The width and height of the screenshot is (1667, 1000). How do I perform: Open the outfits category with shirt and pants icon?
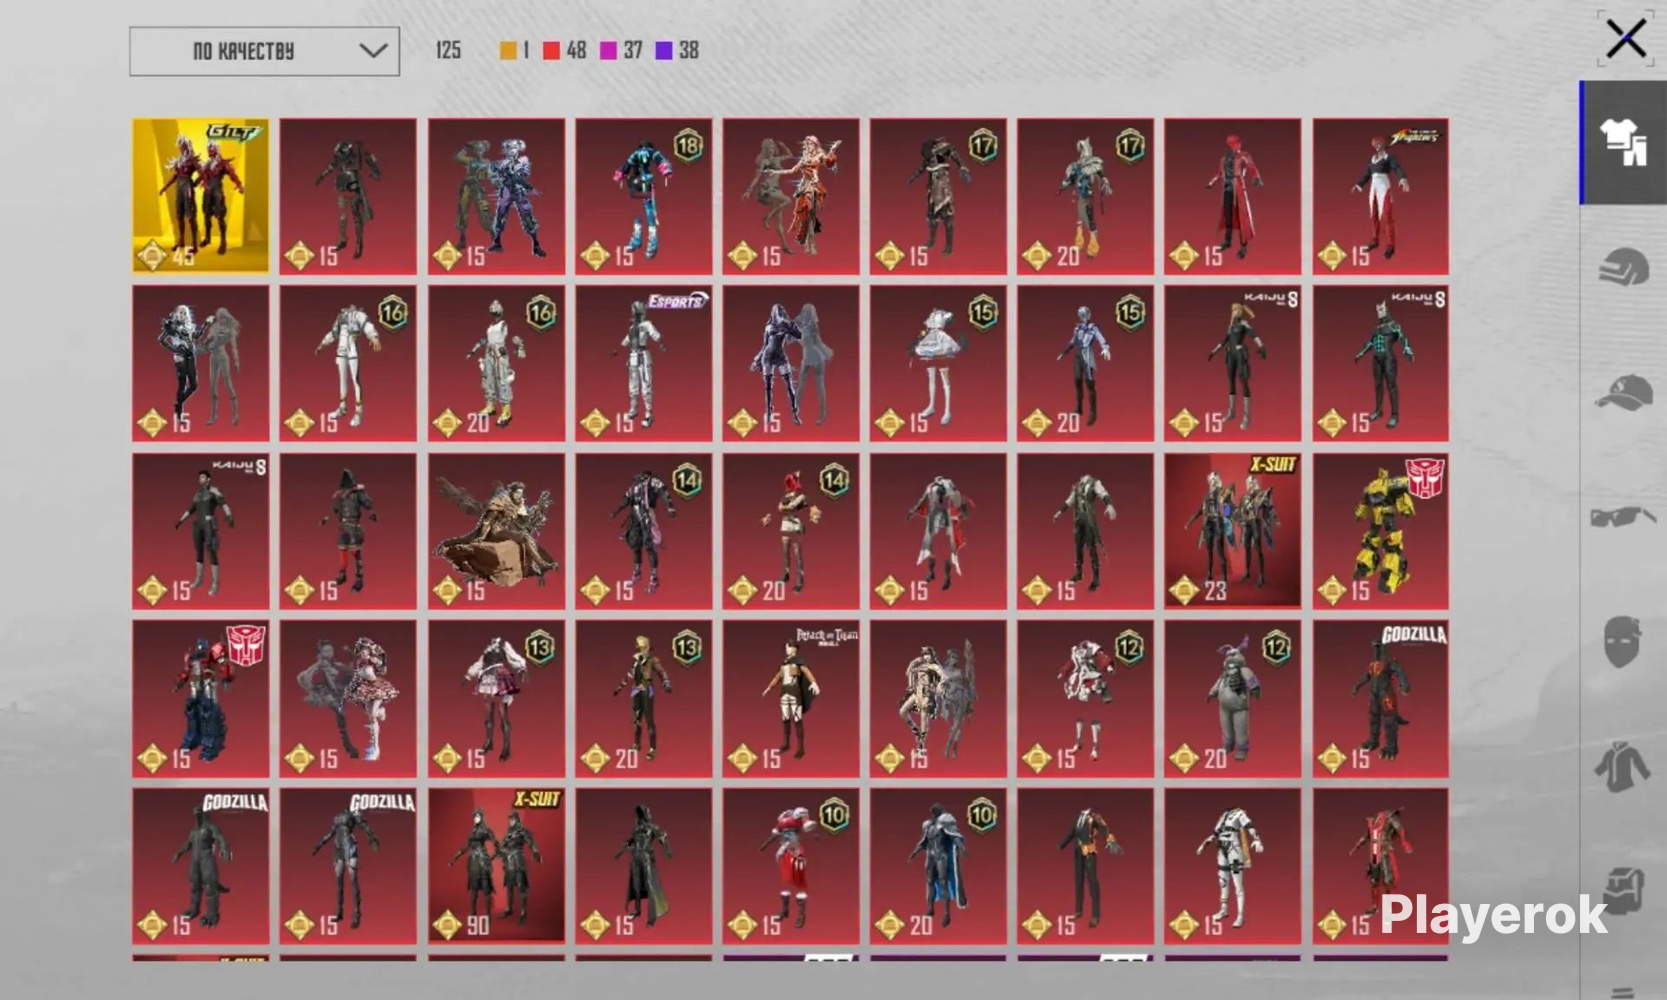pos(1622,142)
